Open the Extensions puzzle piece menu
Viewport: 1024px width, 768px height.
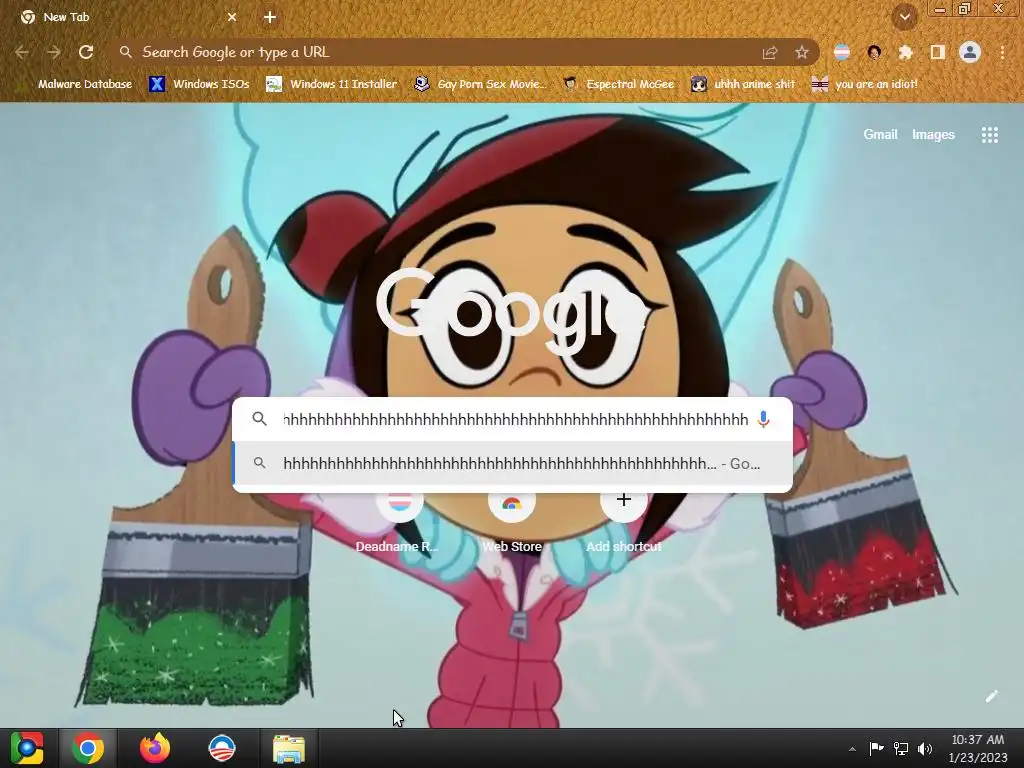click(906, 52)
